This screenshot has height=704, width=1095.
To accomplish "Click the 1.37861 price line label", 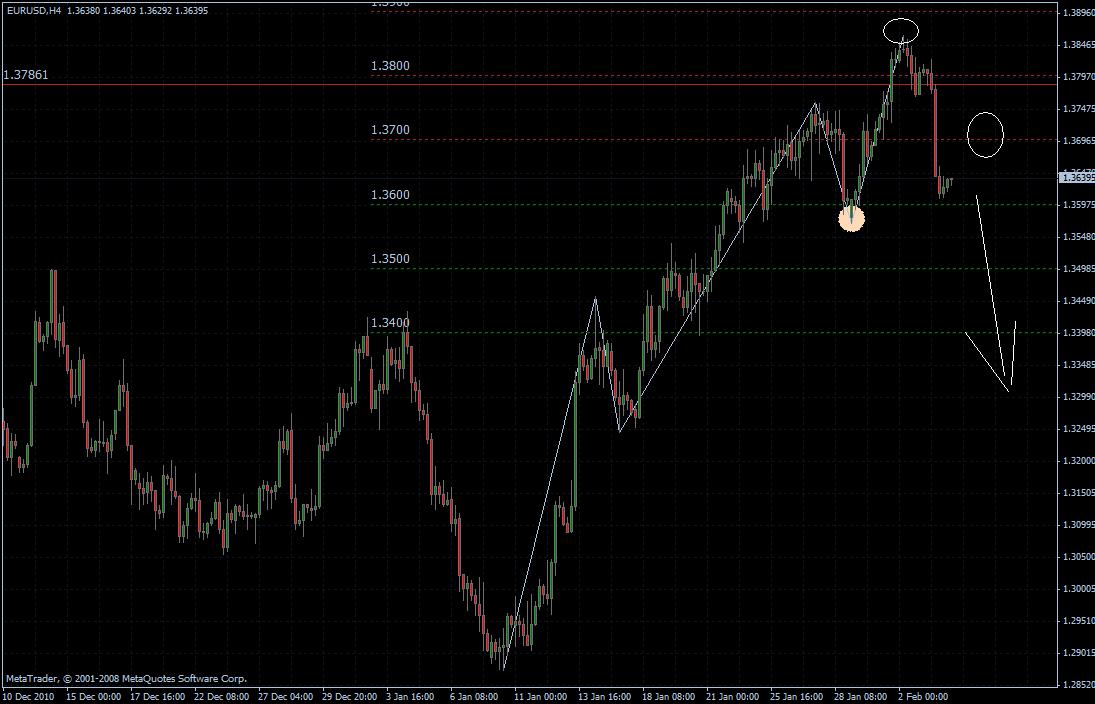I will pos(28,74).
